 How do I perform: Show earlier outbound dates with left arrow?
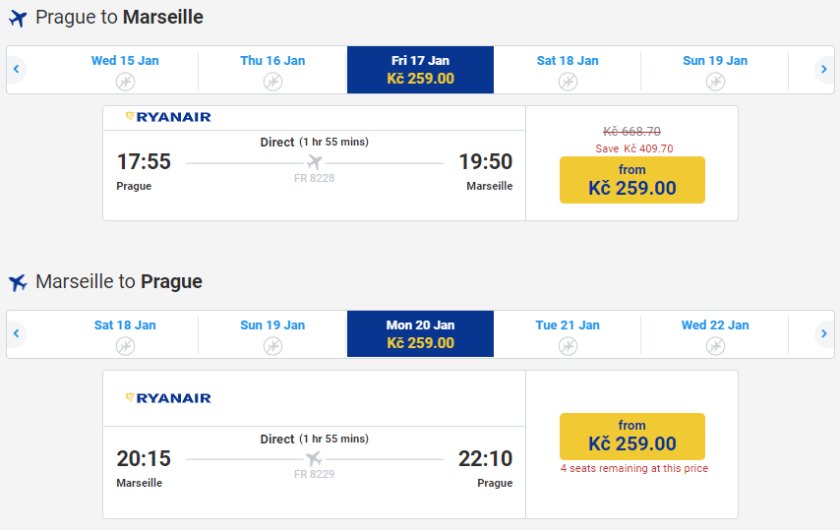pos(16,69)
